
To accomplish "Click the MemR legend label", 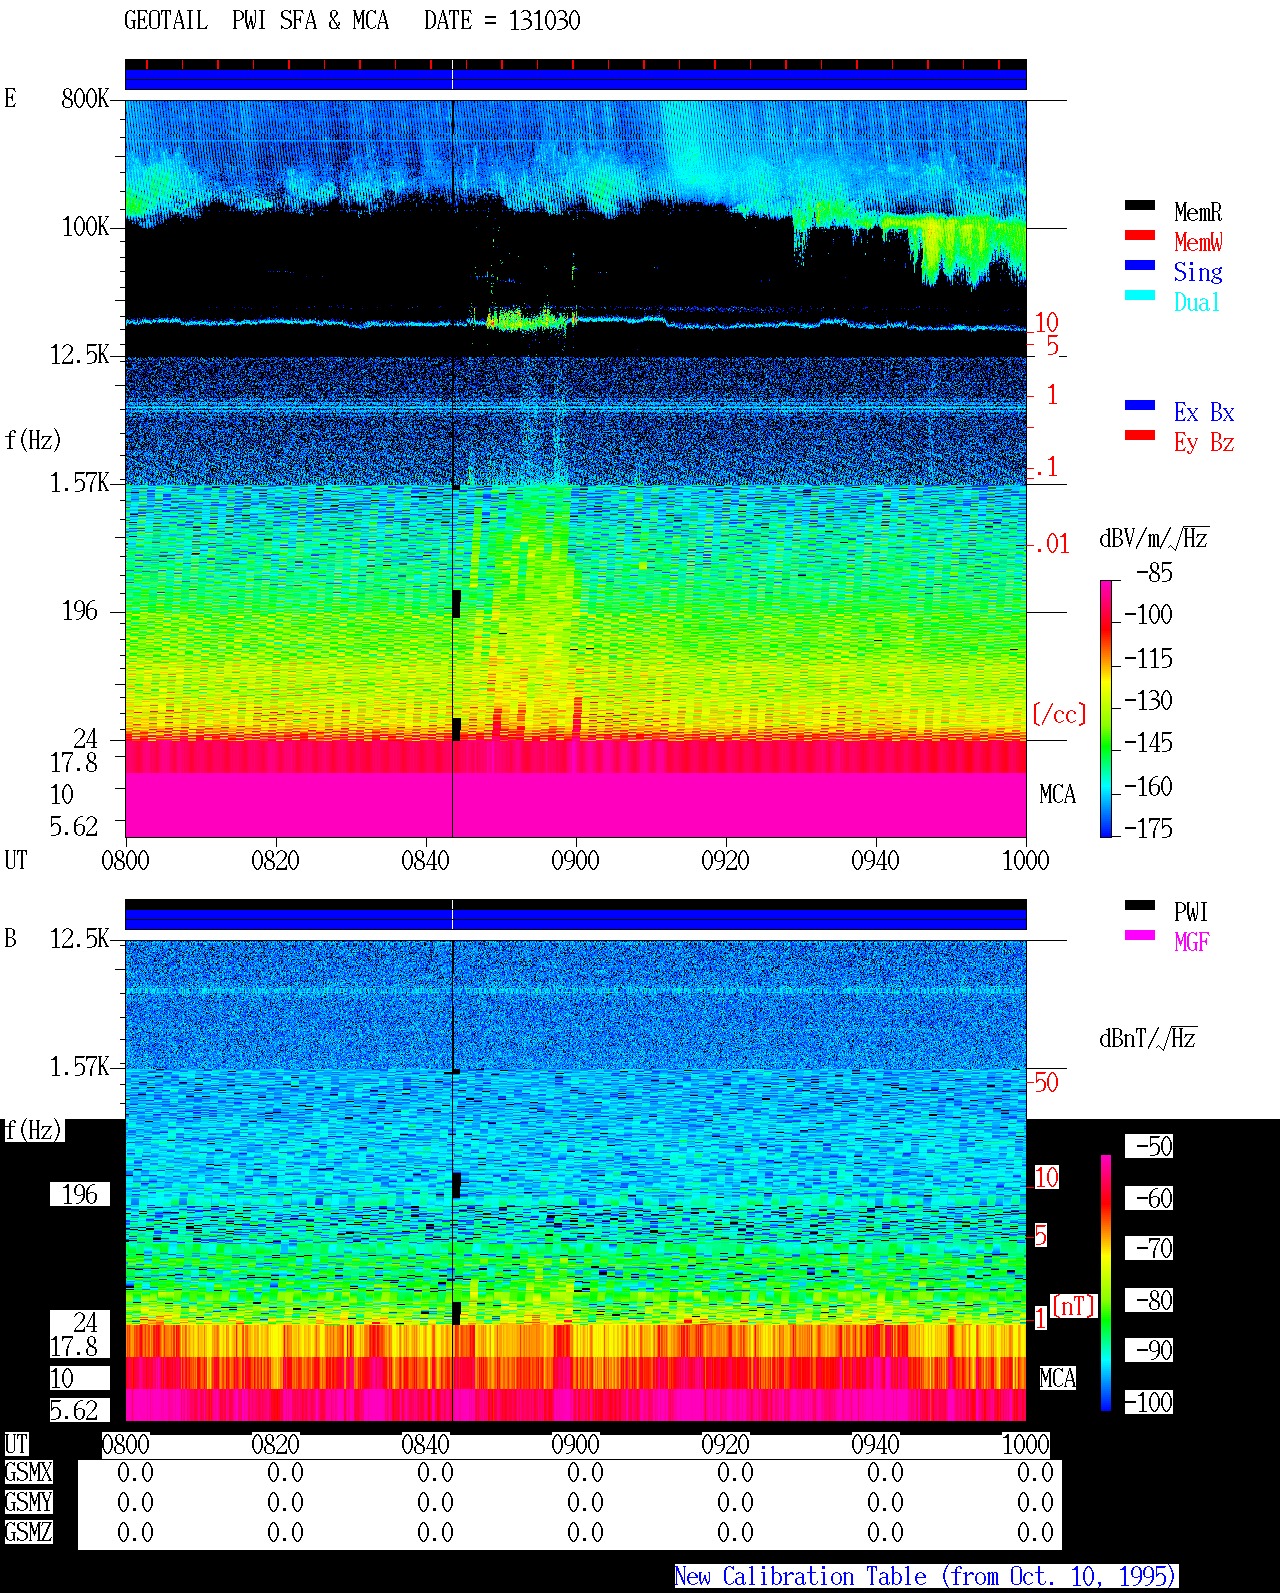I will click(1198, 212).
